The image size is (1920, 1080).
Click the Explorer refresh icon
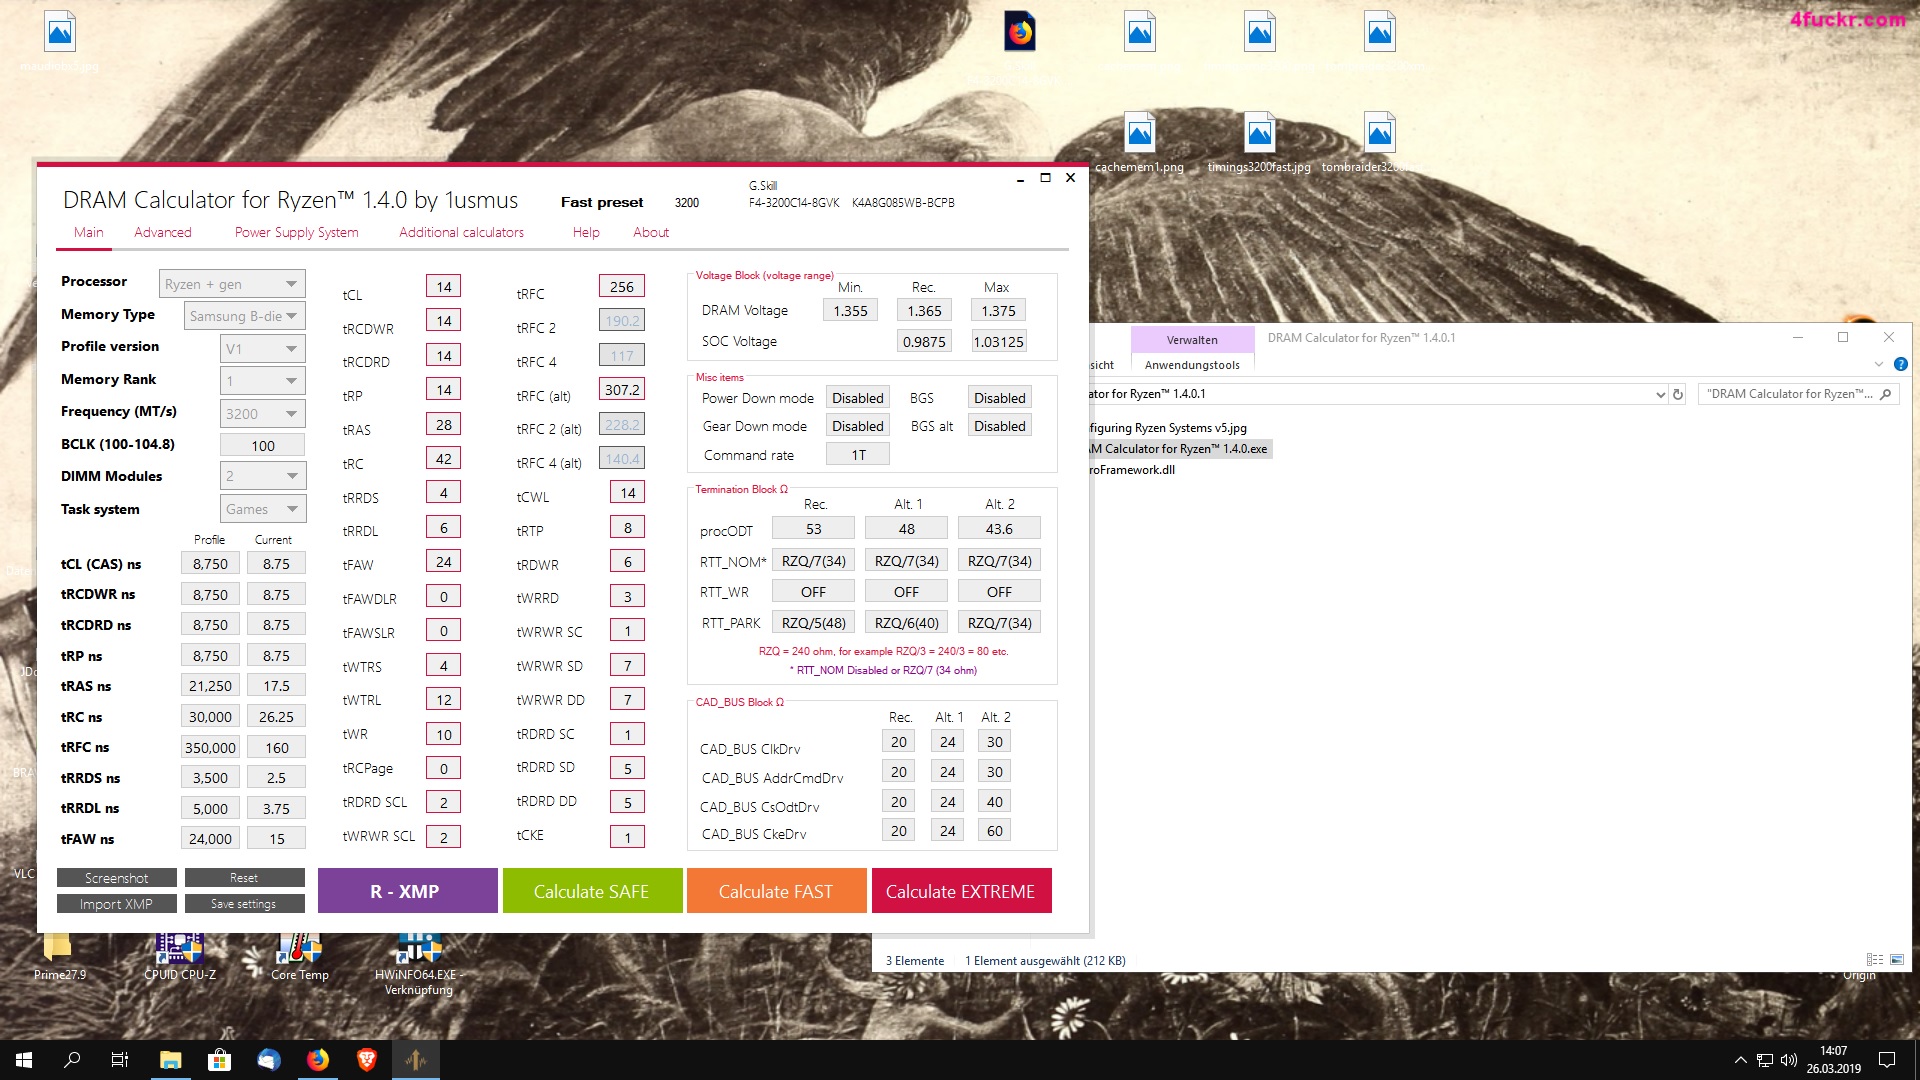coord(1678,394)
